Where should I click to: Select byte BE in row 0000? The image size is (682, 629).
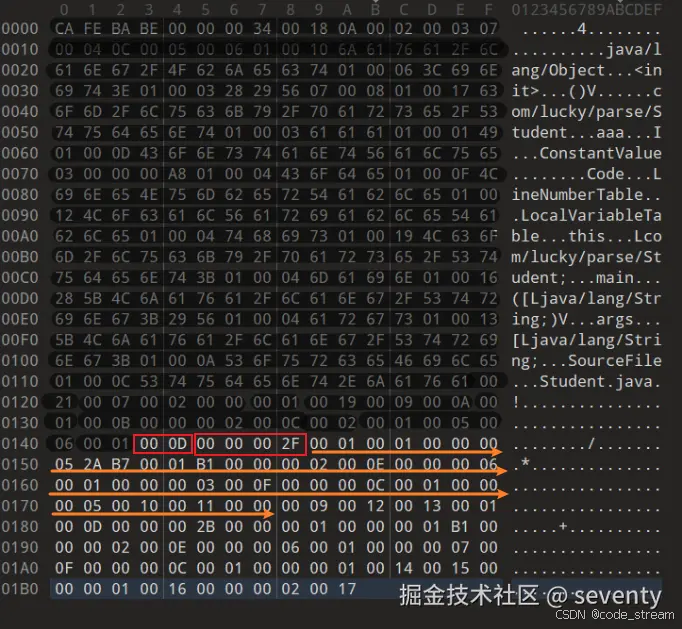(x=149, y=29)
